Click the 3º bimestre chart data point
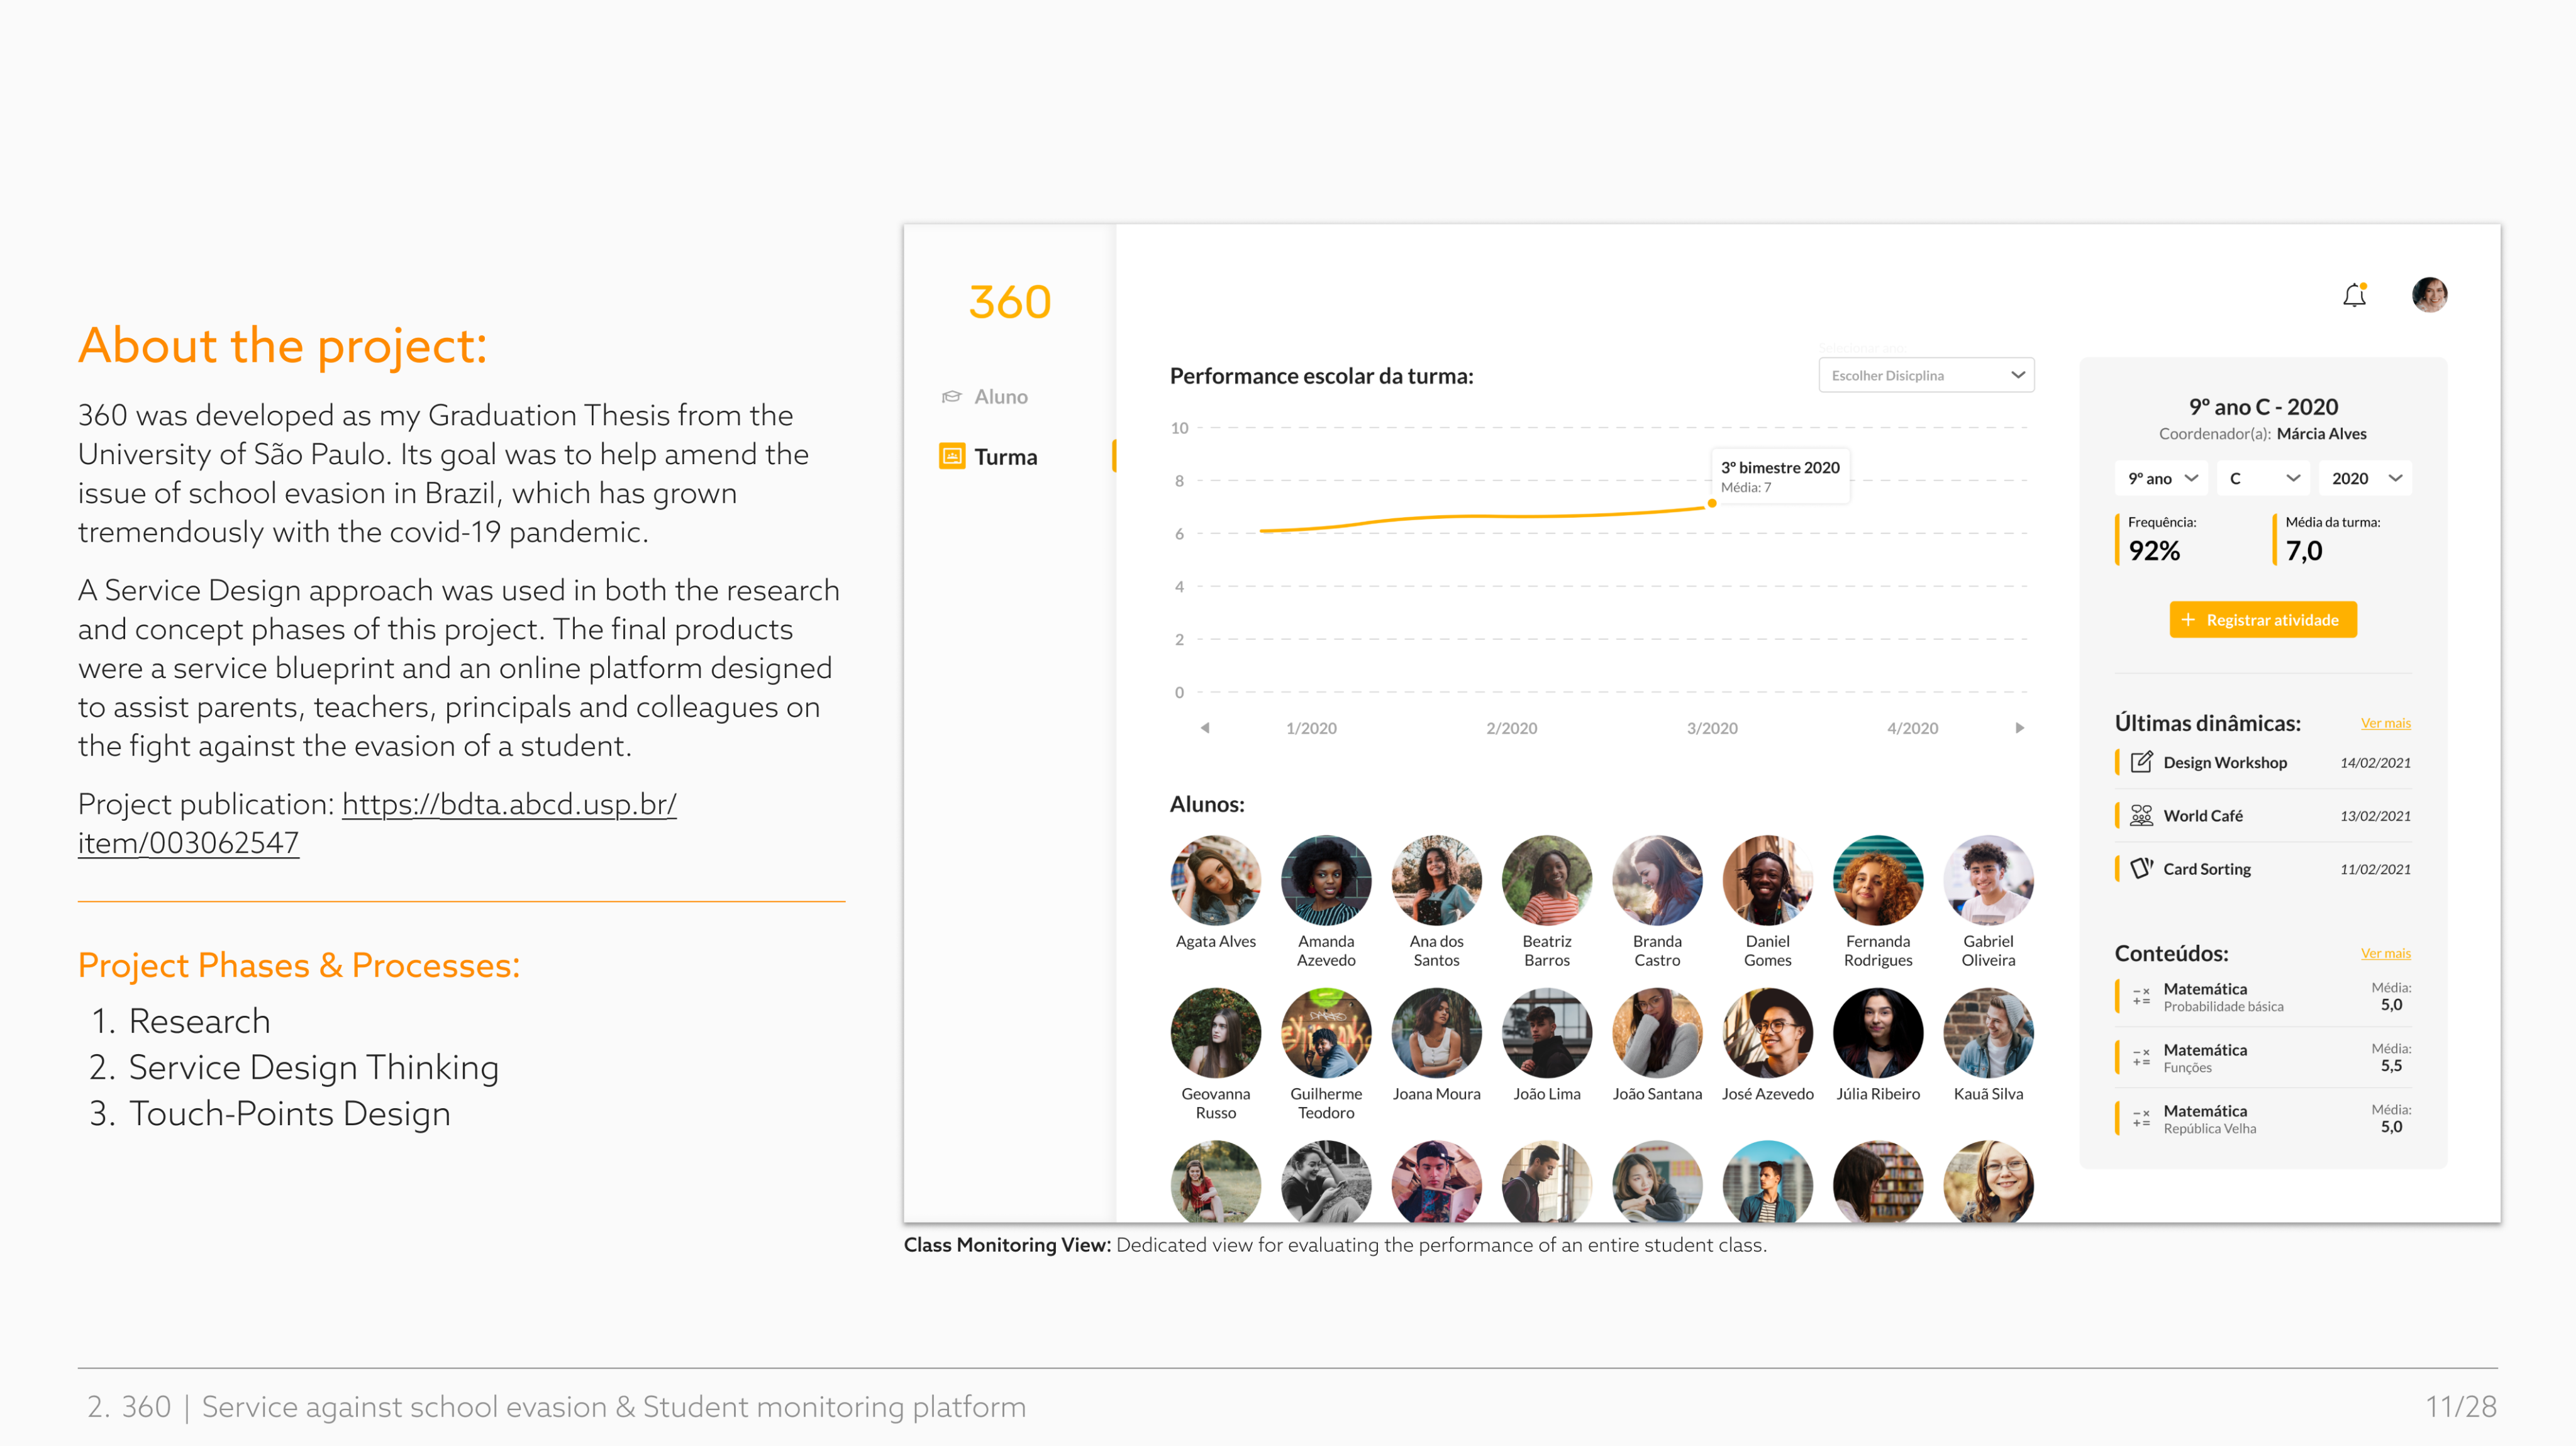Image resolution: width=2576 pixels, height=1446 pixels. tap(1712, 503)
